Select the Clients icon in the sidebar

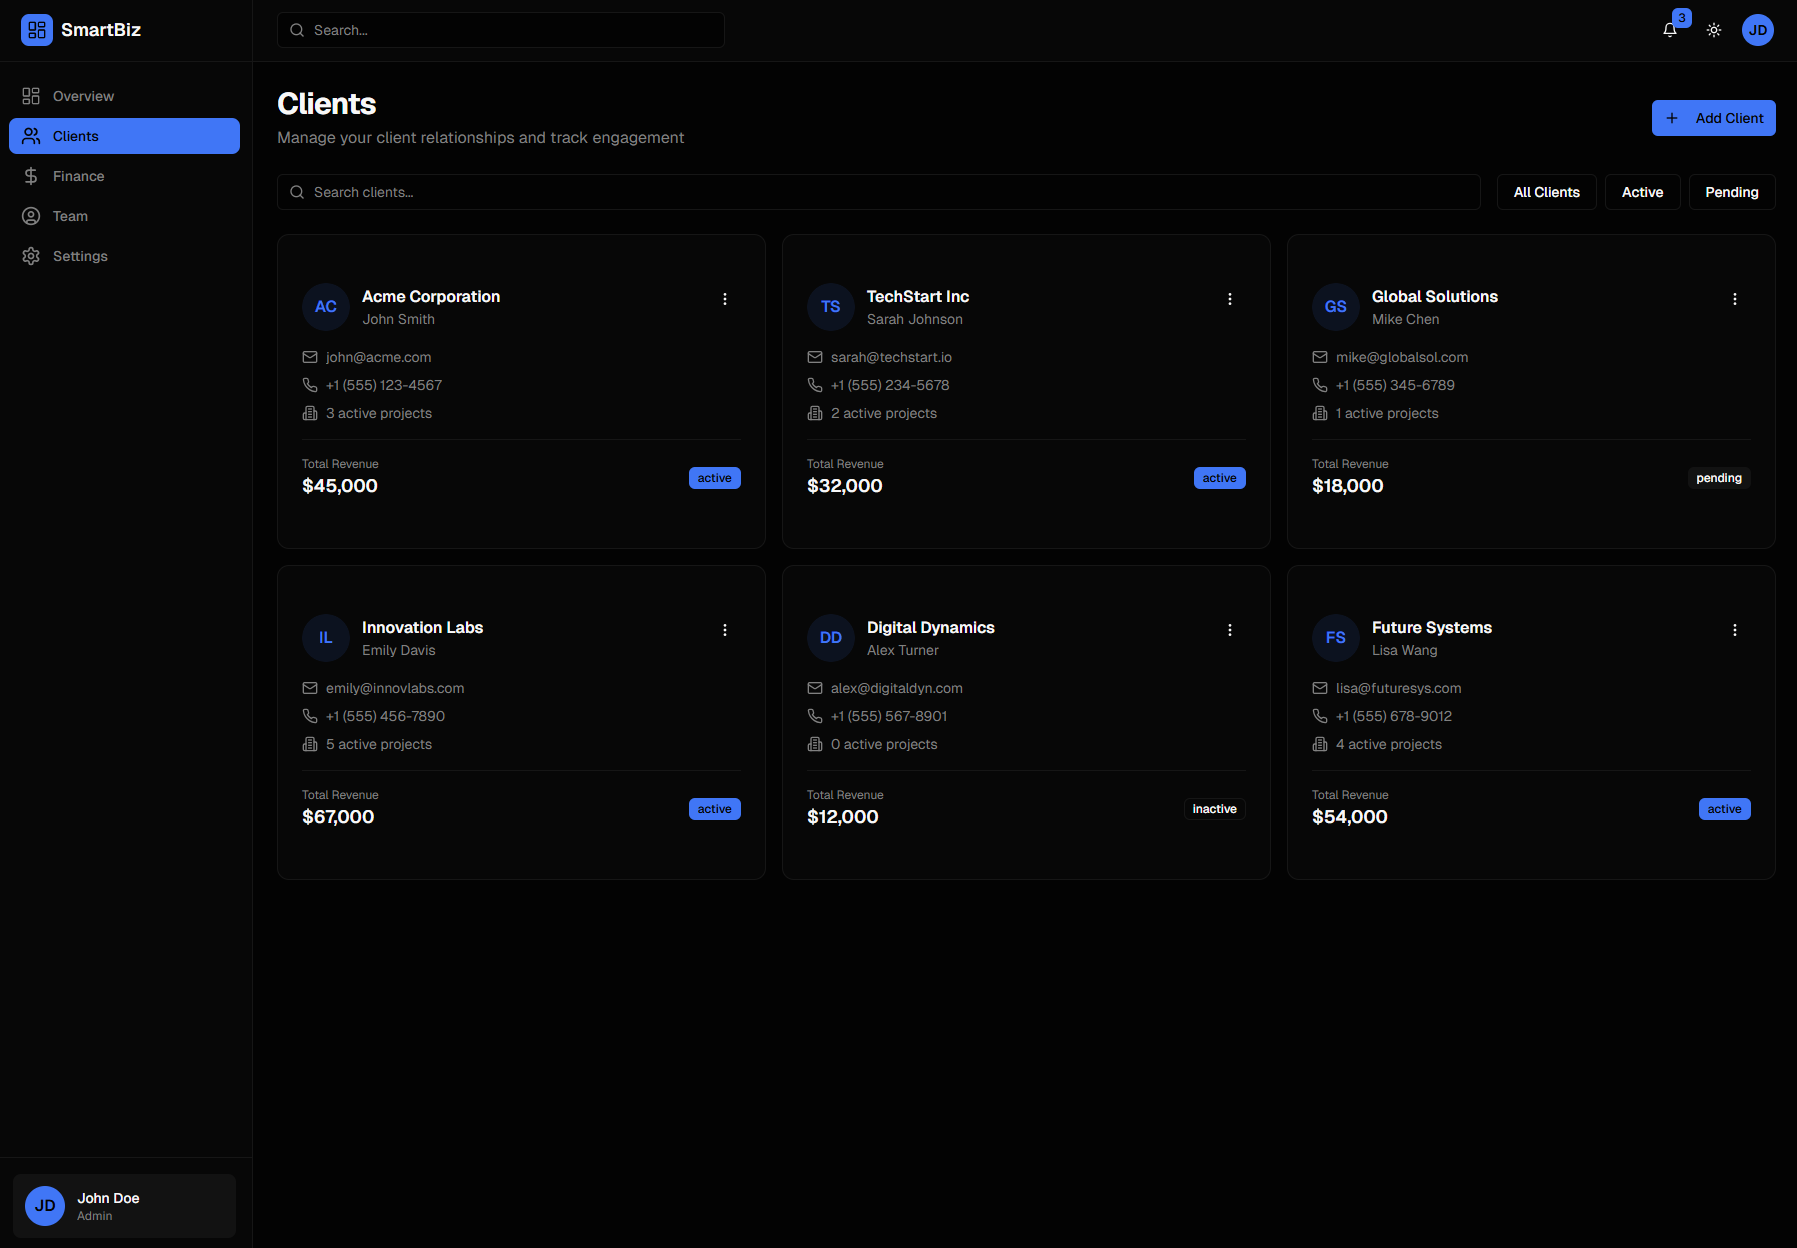pyautogui.click(x=31, y=135)
